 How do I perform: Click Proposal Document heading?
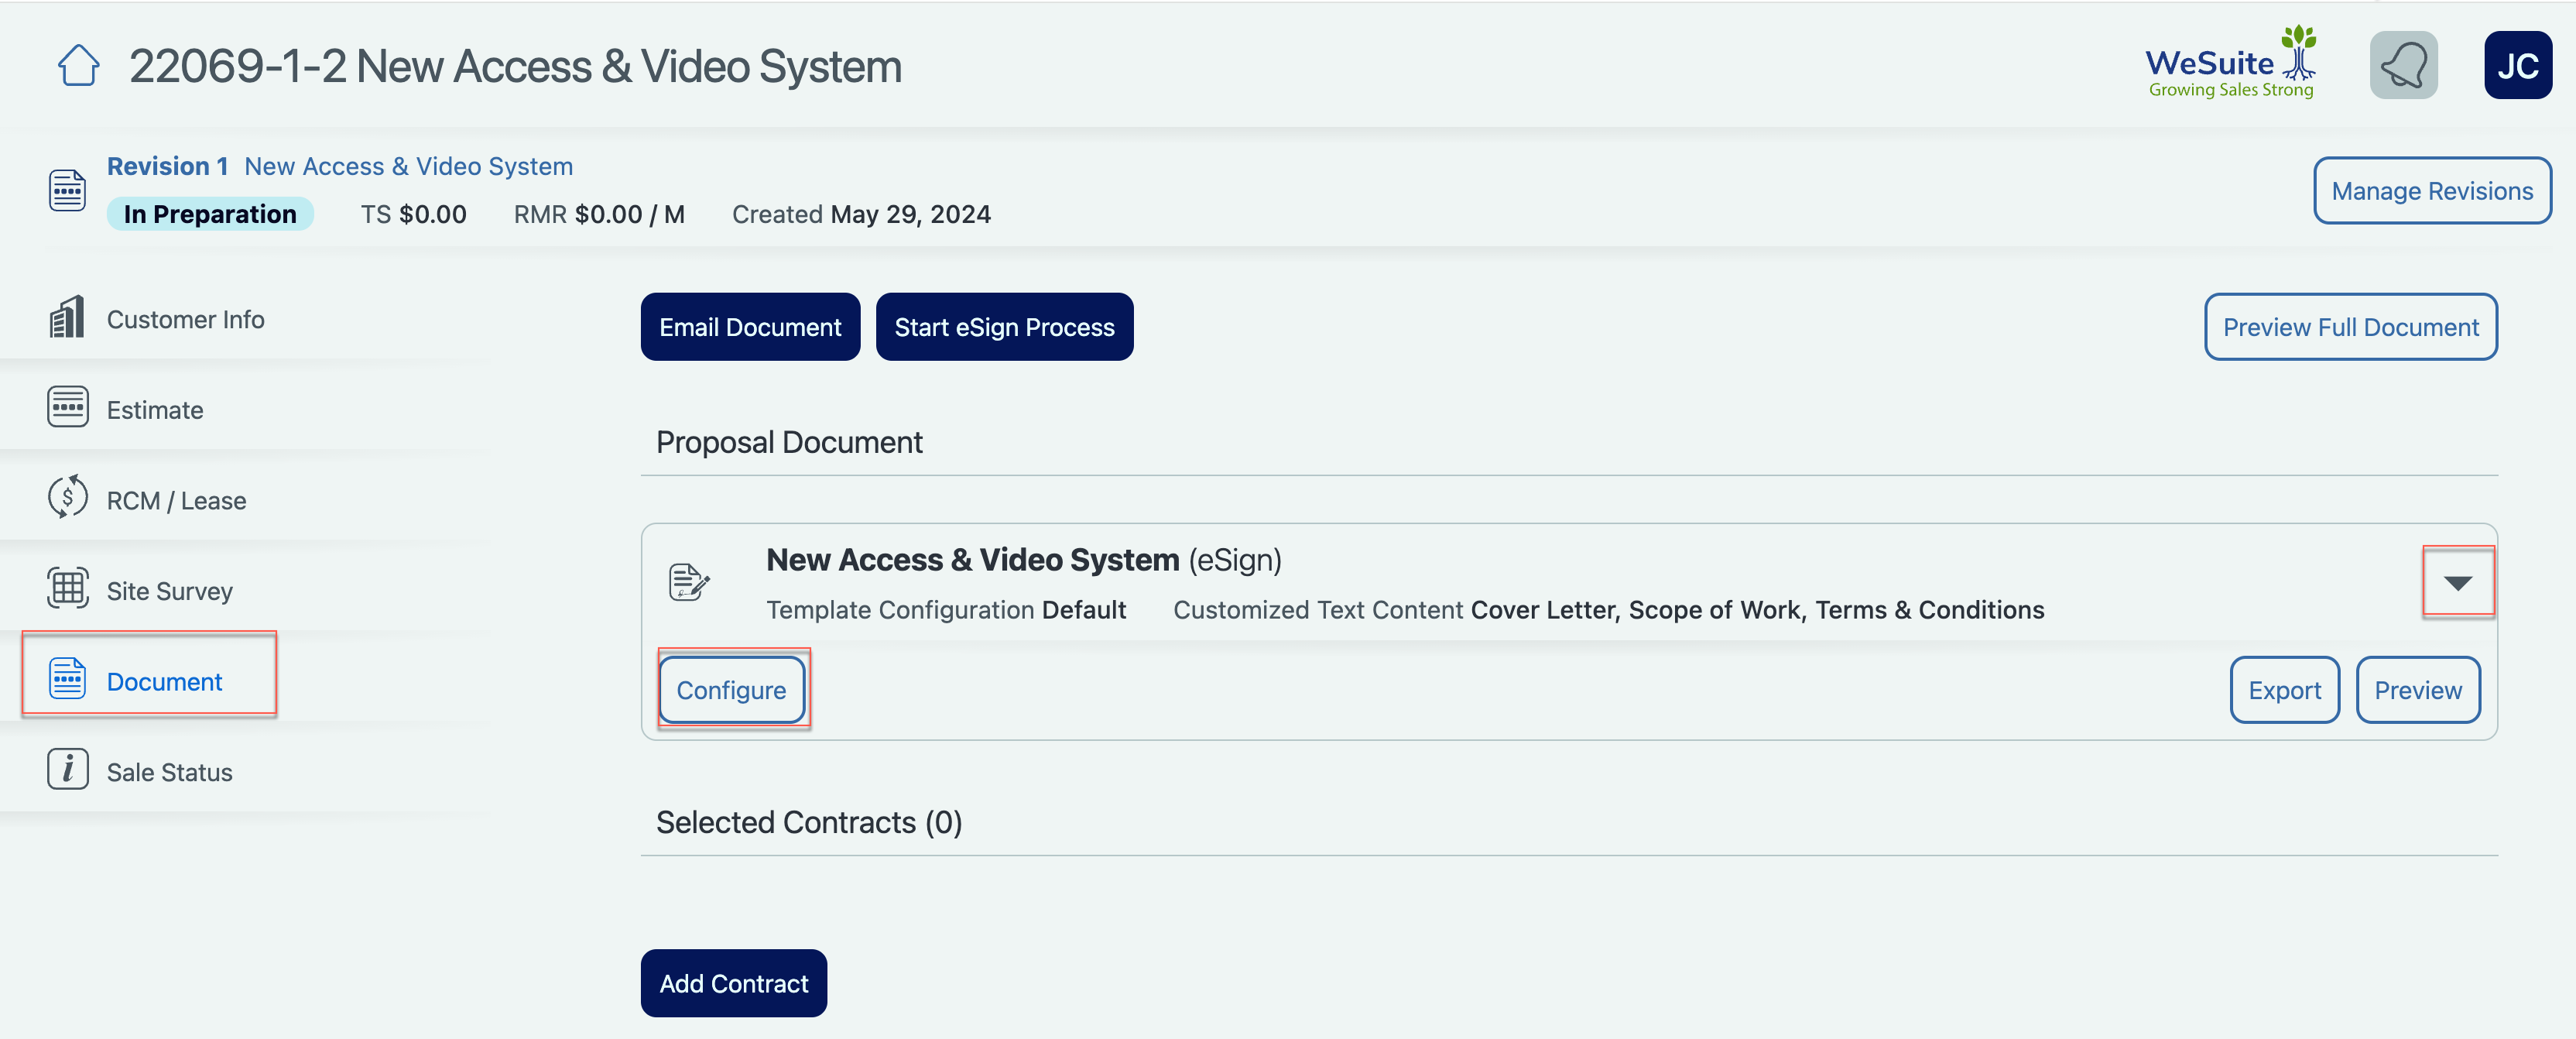(x=789, y=442)
